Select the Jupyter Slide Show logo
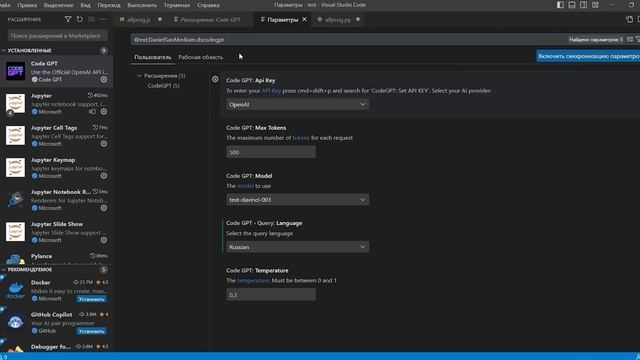This screenshot has height=360, width=640. pos(16,231)
